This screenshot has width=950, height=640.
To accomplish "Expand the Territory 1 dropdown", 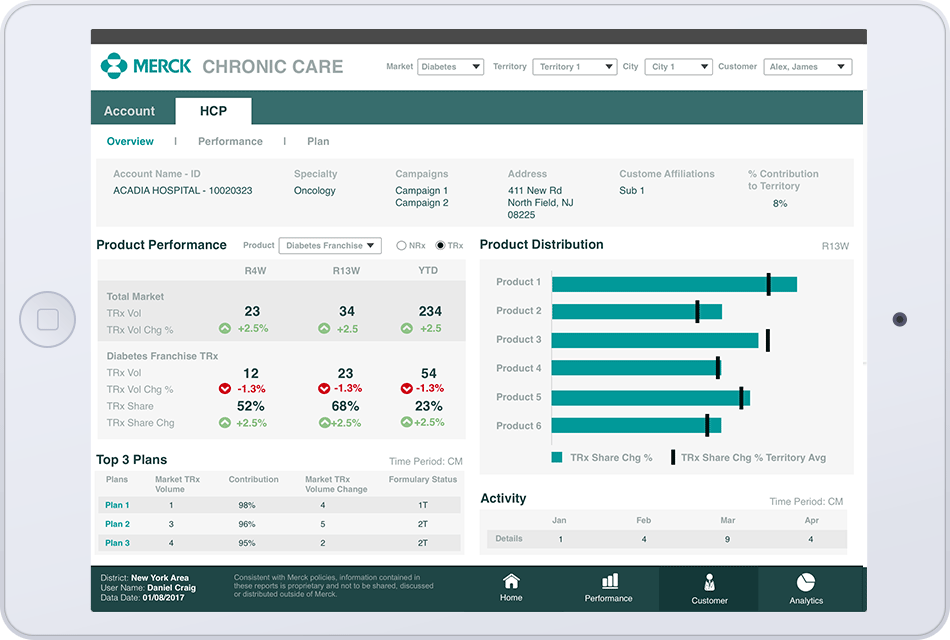I will (x=576, y=66).
